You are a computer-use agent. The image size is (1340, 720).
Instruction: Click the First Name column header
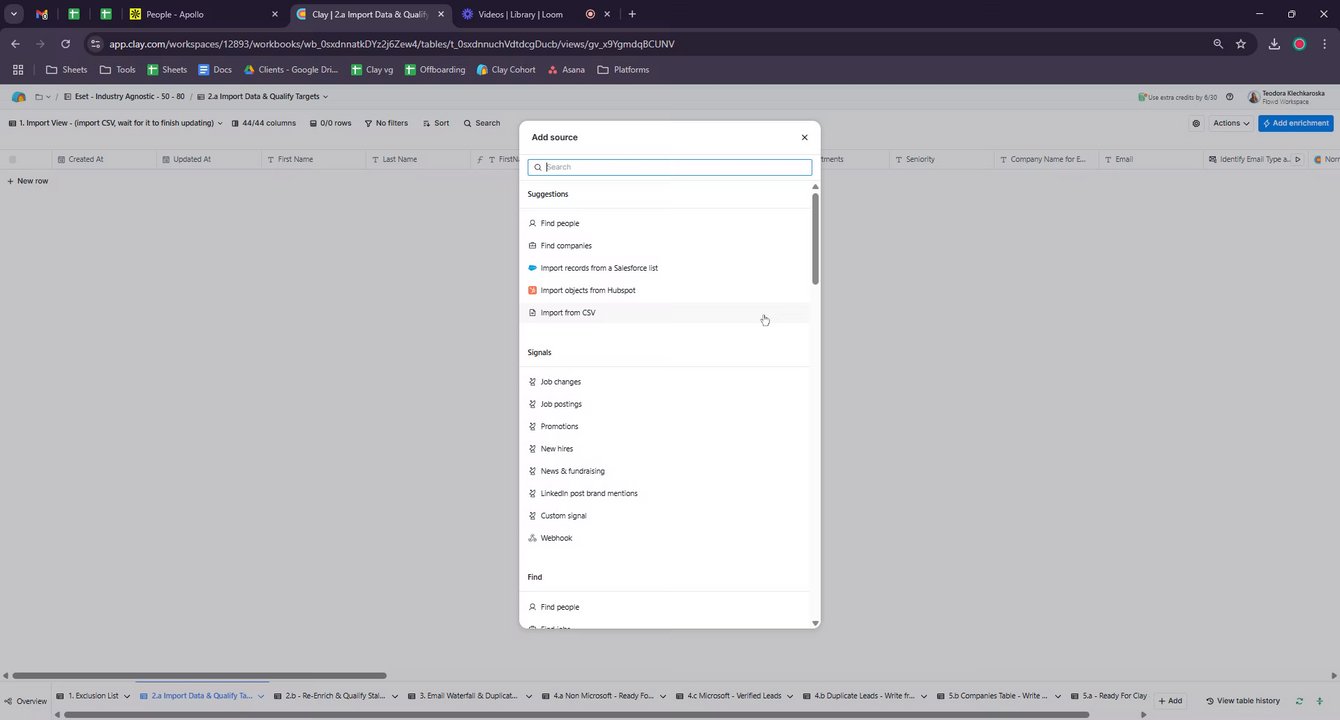[314, 159]
